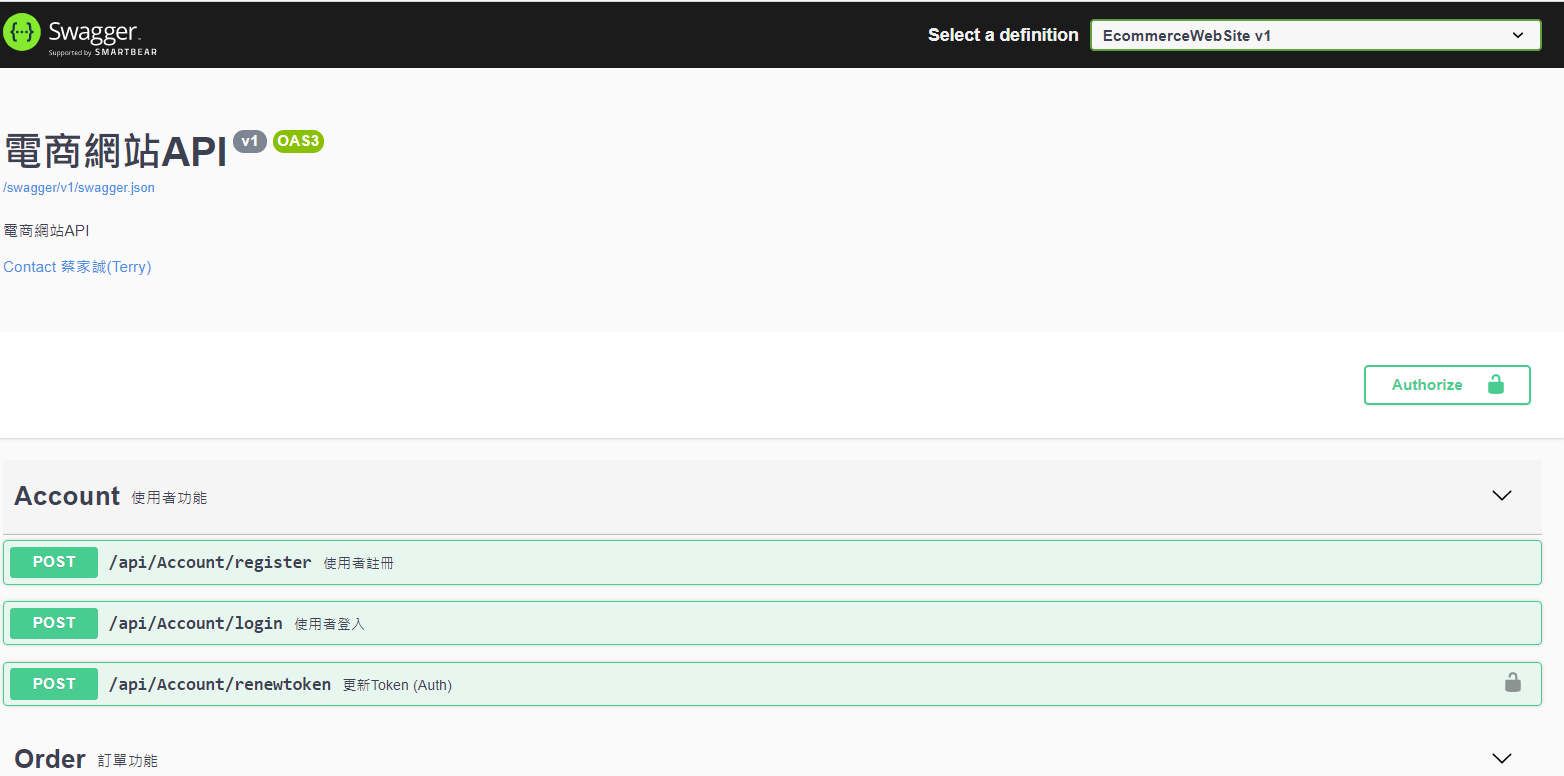Click the 使用者功能 description text
The image size is (1564, 776).
click(169, 498)
